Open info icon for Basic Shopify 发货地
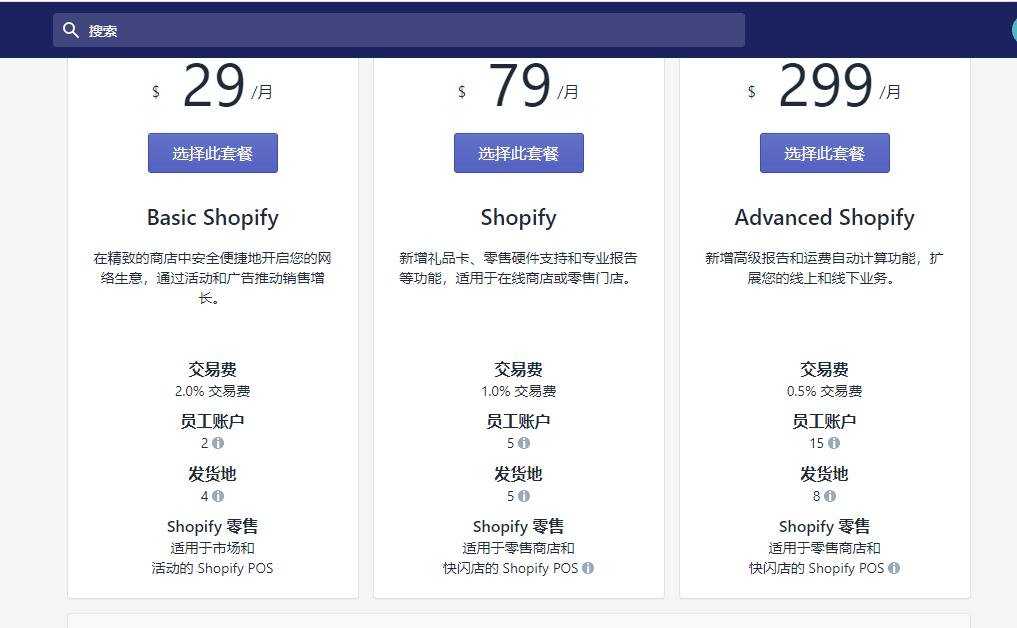 click(x=218, y=496)
